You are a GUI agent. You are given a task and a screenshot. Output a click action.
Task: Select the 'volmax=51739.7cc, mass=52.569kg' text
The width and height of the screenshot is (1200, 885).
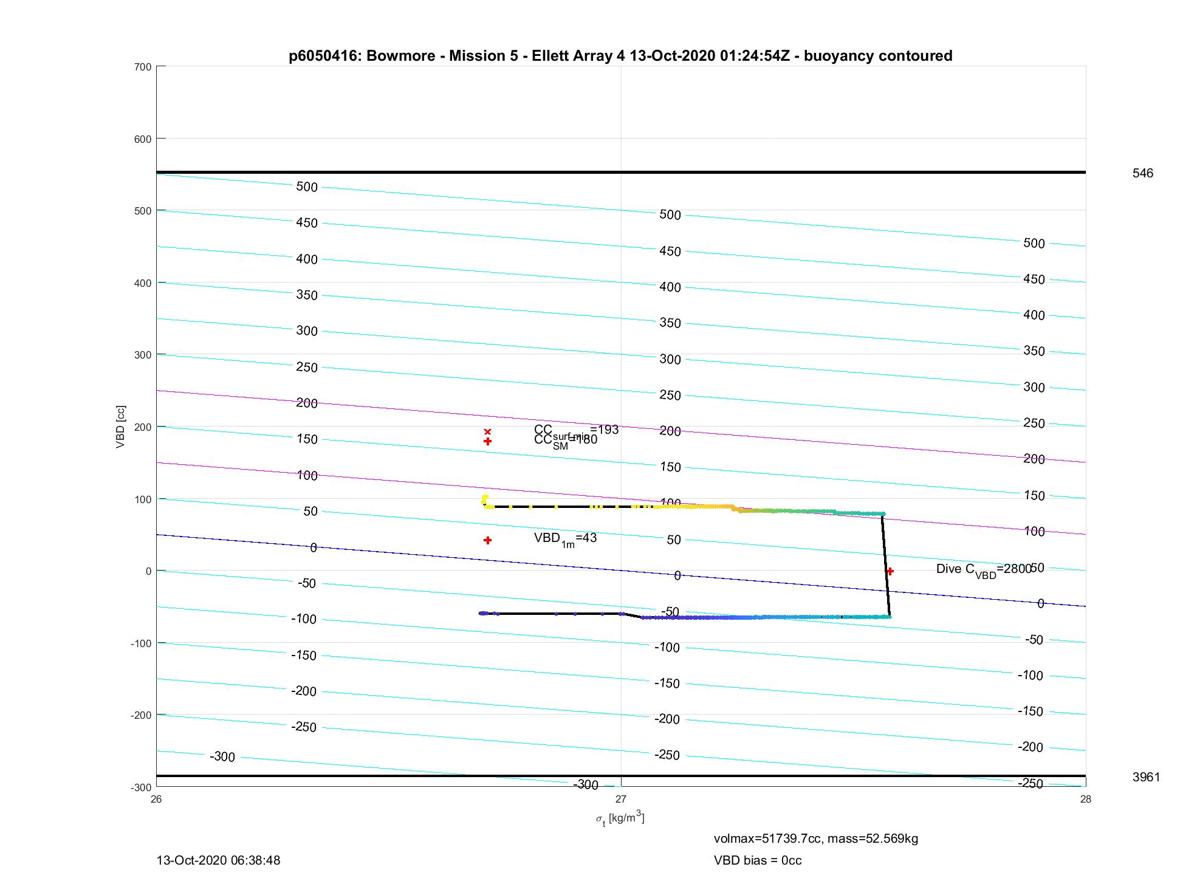(x=816, y=838)
